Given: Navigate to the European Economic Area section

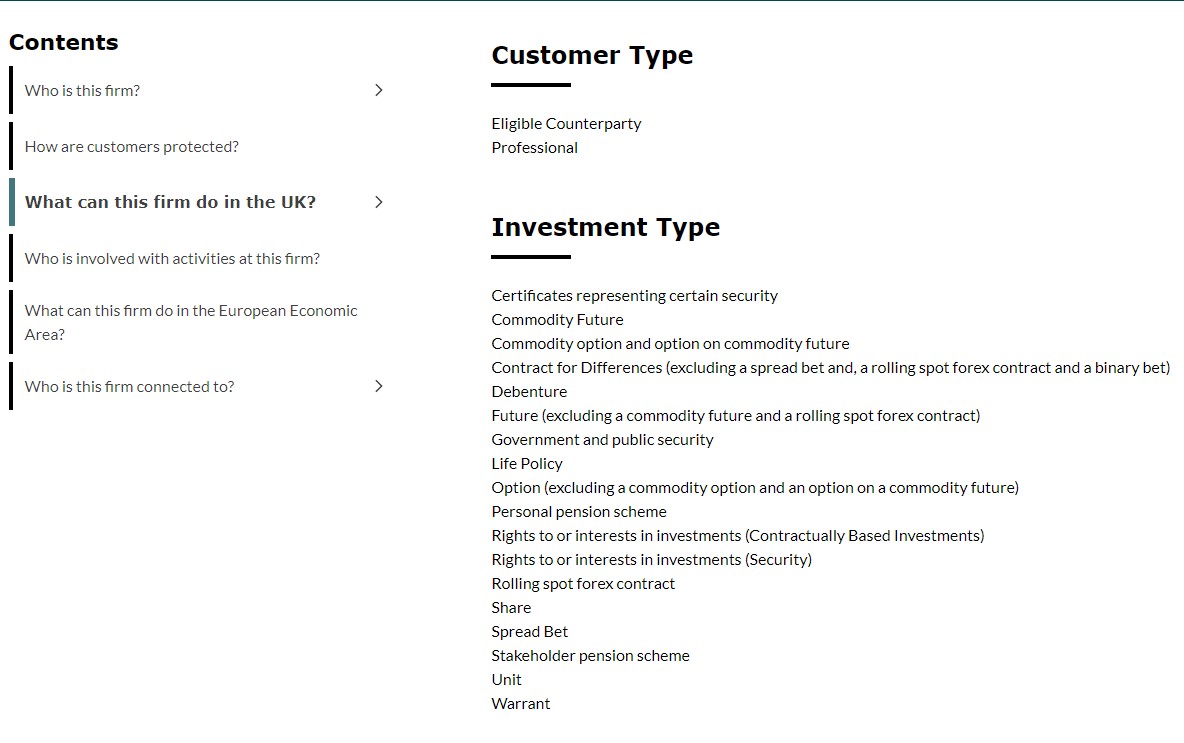Looking at the screenshot, I should 190,322.
